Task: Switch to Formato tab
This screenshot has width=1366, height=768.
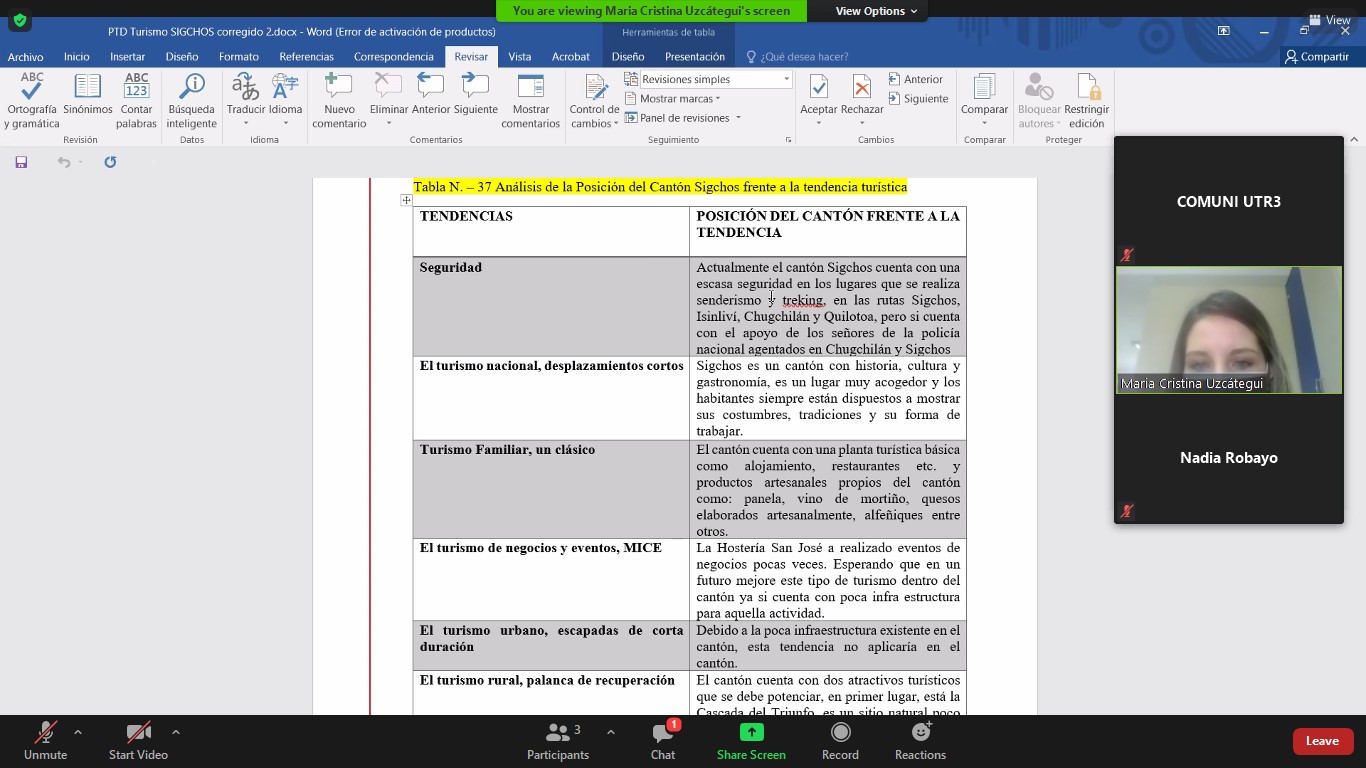Action: pyautogui.click(x=239, y=57)
